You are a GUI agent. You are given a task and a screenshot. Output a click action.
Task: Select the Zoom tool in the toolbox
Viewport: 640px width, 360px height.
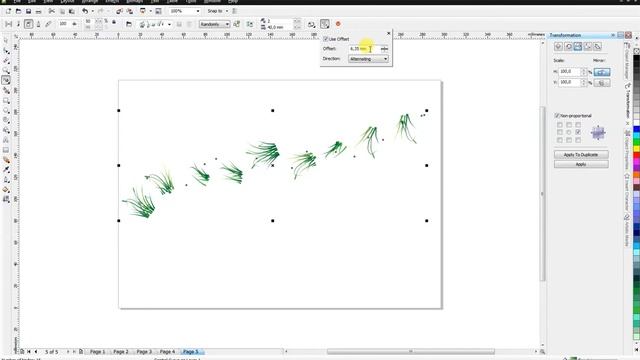[x=6, y=70]
